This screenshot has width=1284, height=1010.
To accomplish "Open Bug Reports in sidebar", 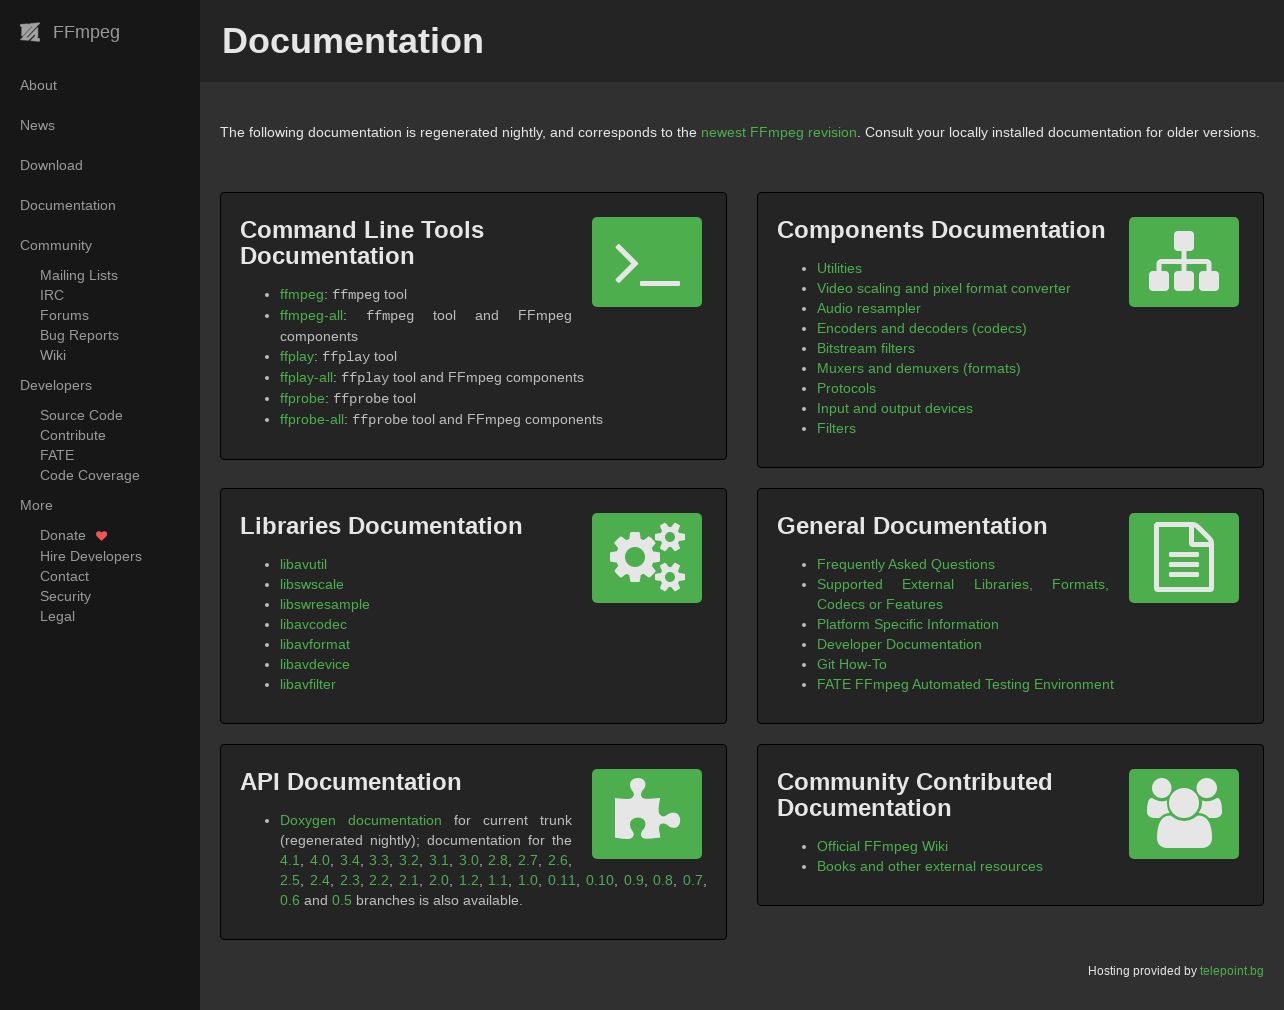I will (79, 335).
